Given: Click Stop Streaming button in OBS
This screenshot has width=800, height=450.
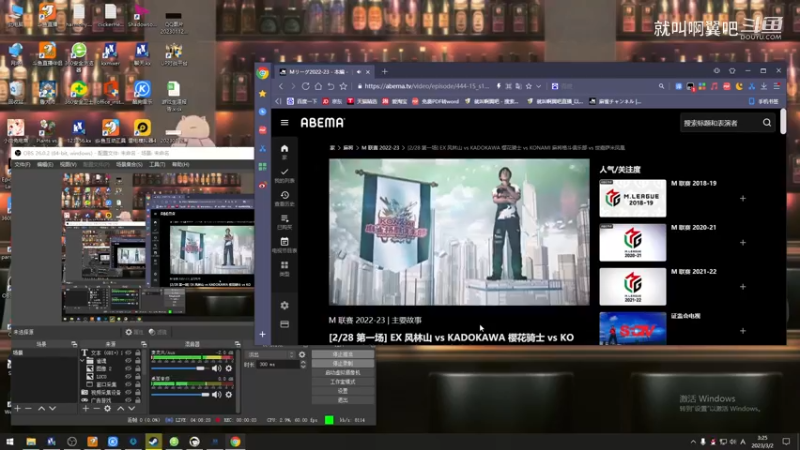Looking at the screenshot, I should (342, 354).
